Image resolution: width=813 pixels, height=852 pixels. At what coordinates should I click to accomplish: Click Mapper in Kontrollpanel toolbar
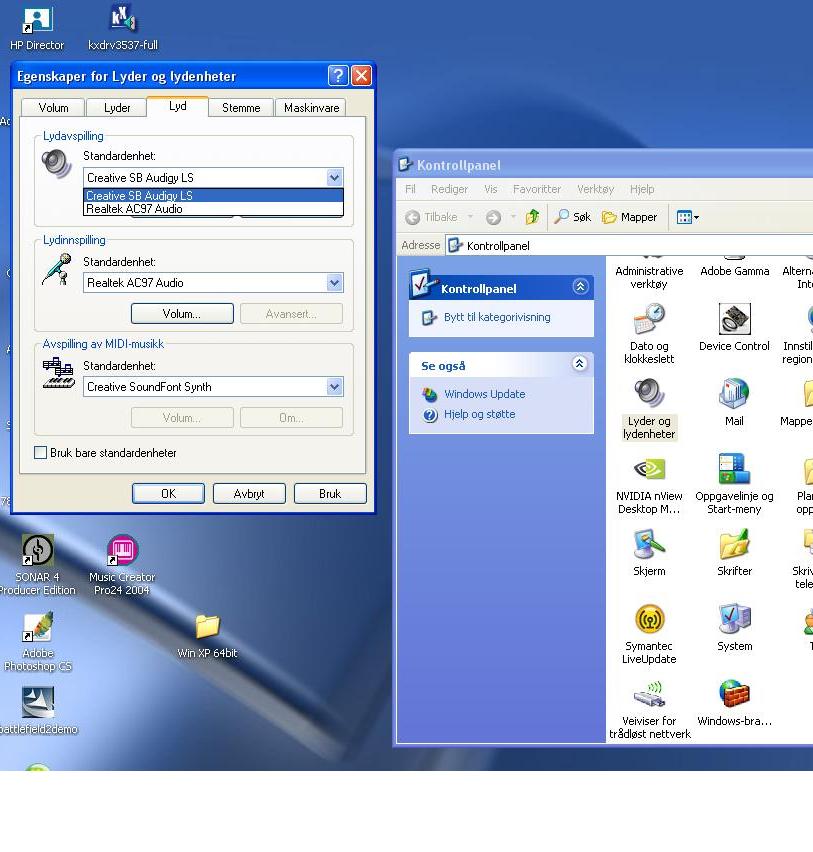[629, 217]
